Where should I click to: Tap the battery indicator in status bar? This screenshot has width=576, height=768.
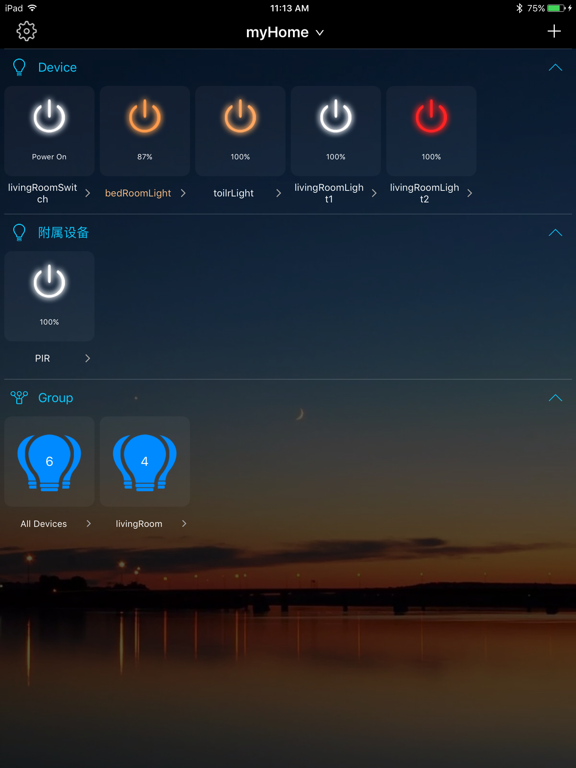tap(556, 8)
